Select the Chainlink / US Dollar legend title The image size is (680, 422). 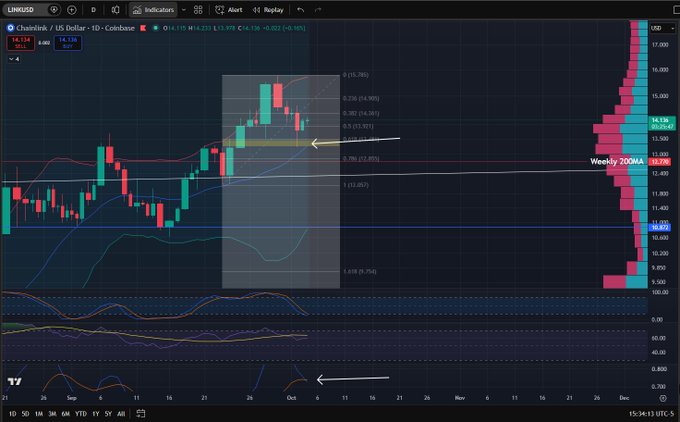[x=75, y=28]
